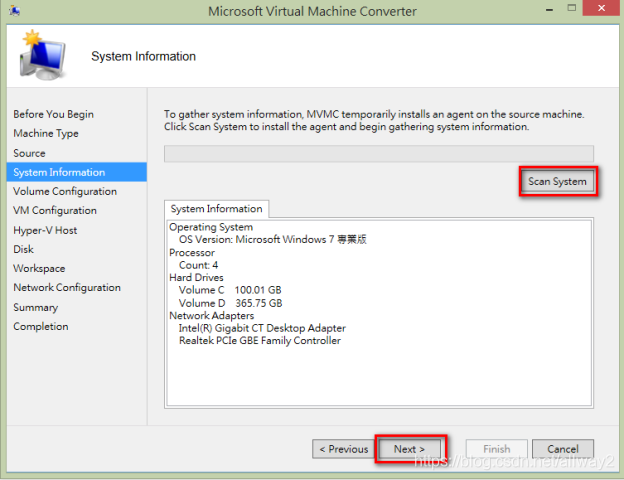This screenshot has width=624, height=480.
Task: Close the Virtual Machine Converter window
Action: coord(601,8)
